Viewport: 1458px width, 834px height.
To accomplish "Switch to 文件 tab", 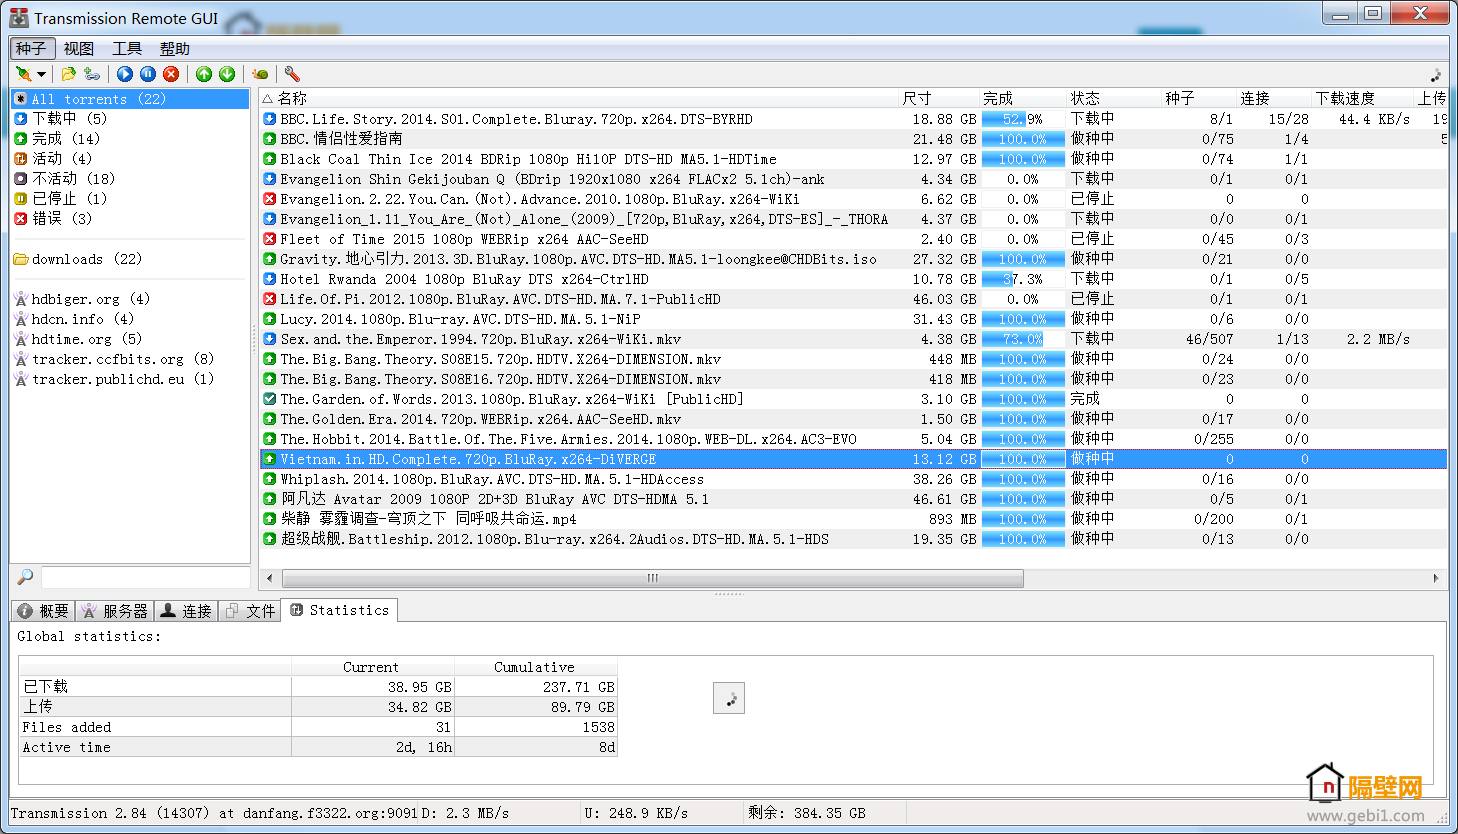I will point(250,611).
